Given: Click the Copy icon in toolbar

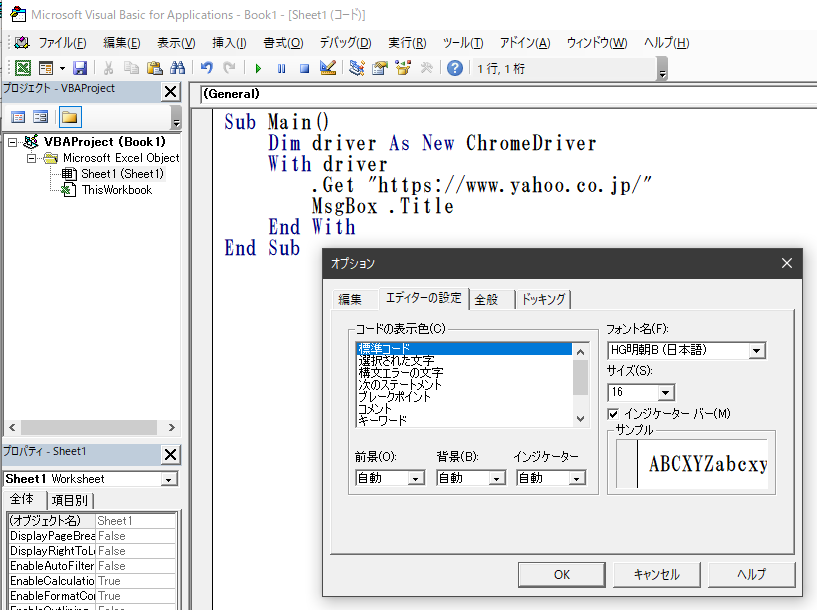Looking at the screenshot, I should click(x=131, y=68).
